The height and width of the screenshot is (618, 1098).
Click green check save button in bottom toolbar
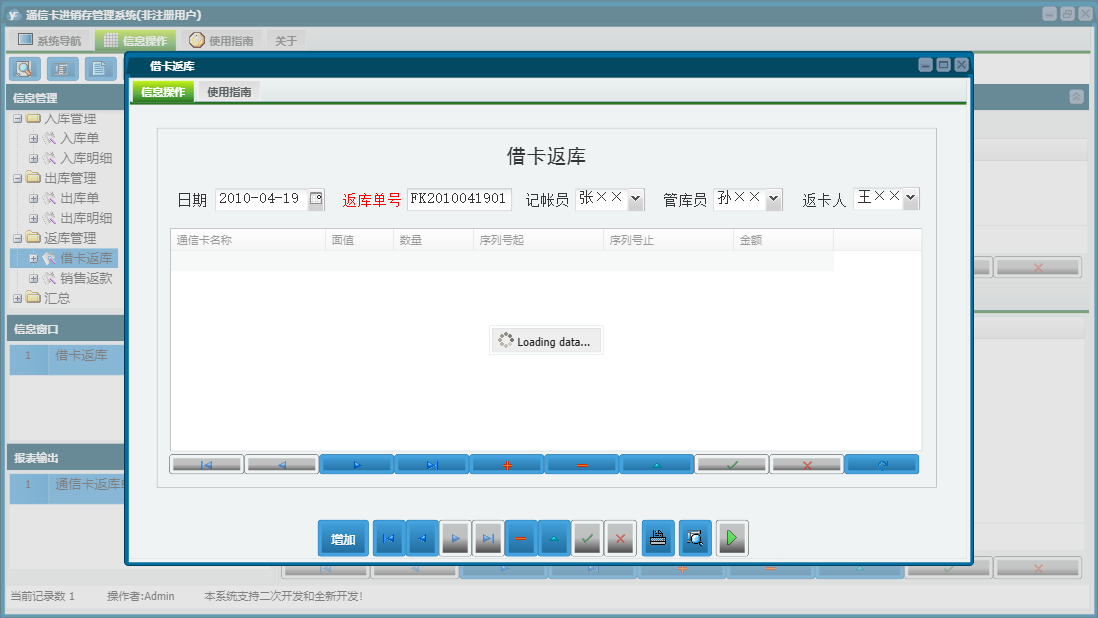coord(588,538)
